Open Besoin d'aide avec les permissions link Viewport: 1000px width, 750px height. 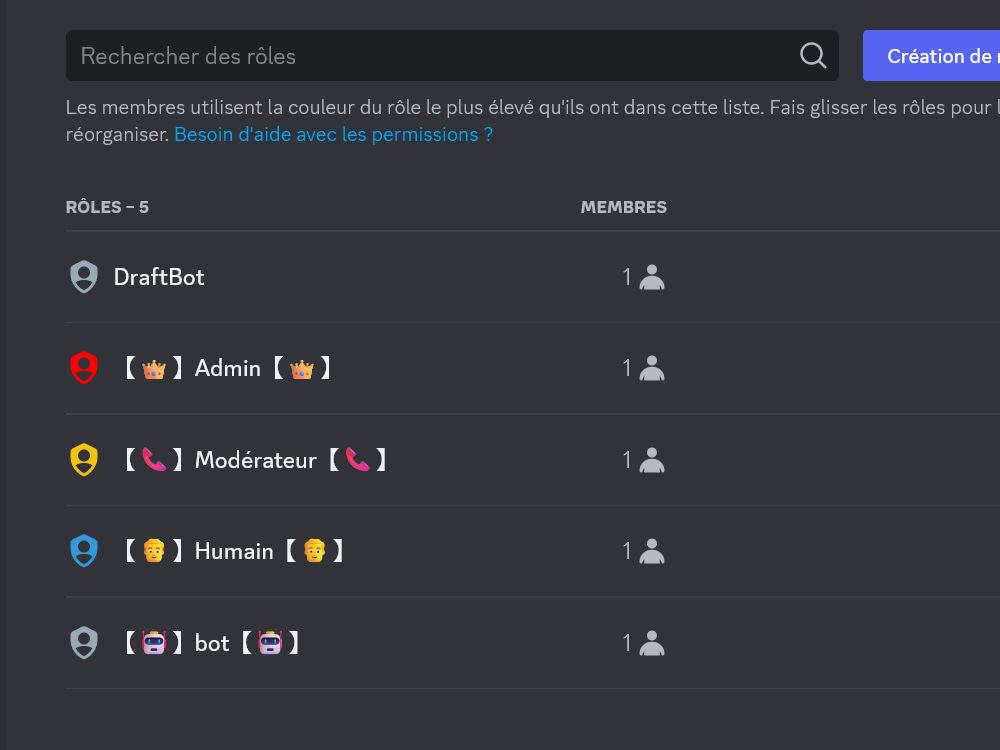(334, 135)
